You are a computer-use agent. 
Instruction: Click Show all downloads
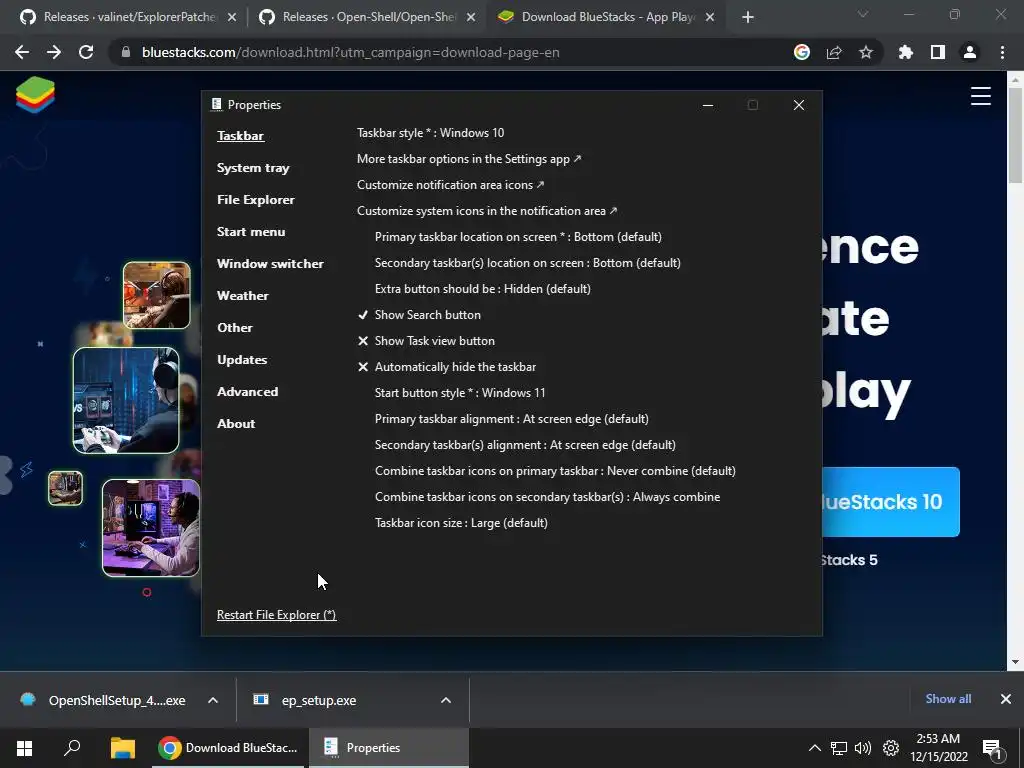pos(948,699)
